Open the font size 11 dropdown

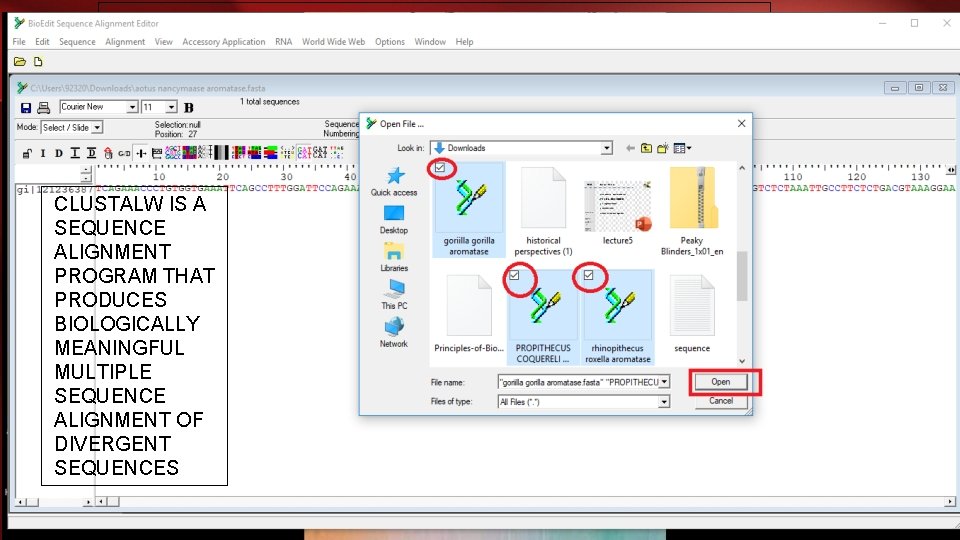pos(171,107)
